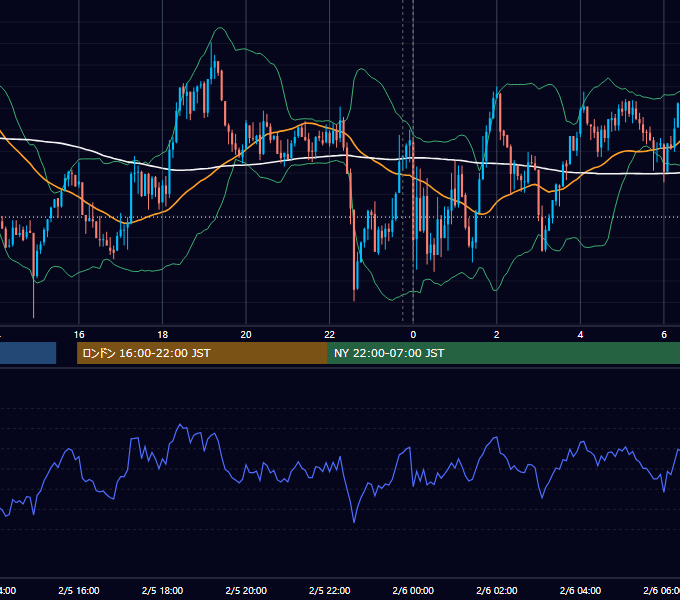The image size is (680, 600).
Task: Click the 6 hour label on chart axis
Action: 664,335
